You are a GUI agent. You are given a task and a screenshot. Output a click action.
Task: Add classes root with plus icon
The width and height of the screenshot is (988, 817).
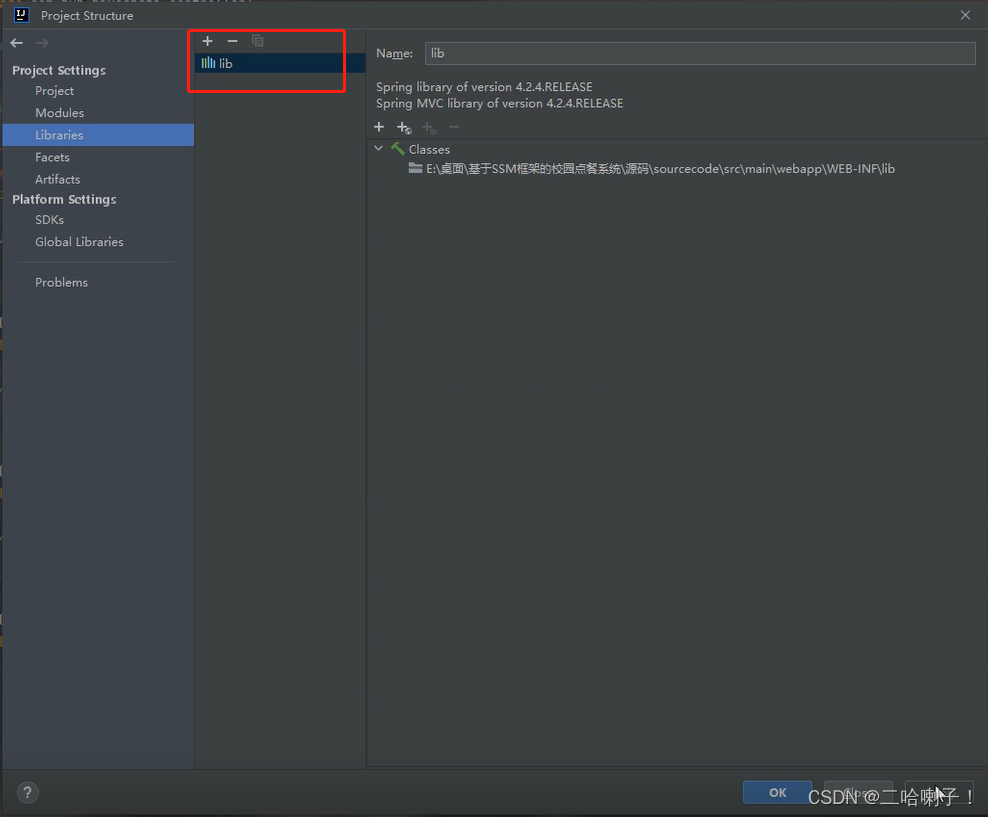point(379,127)
